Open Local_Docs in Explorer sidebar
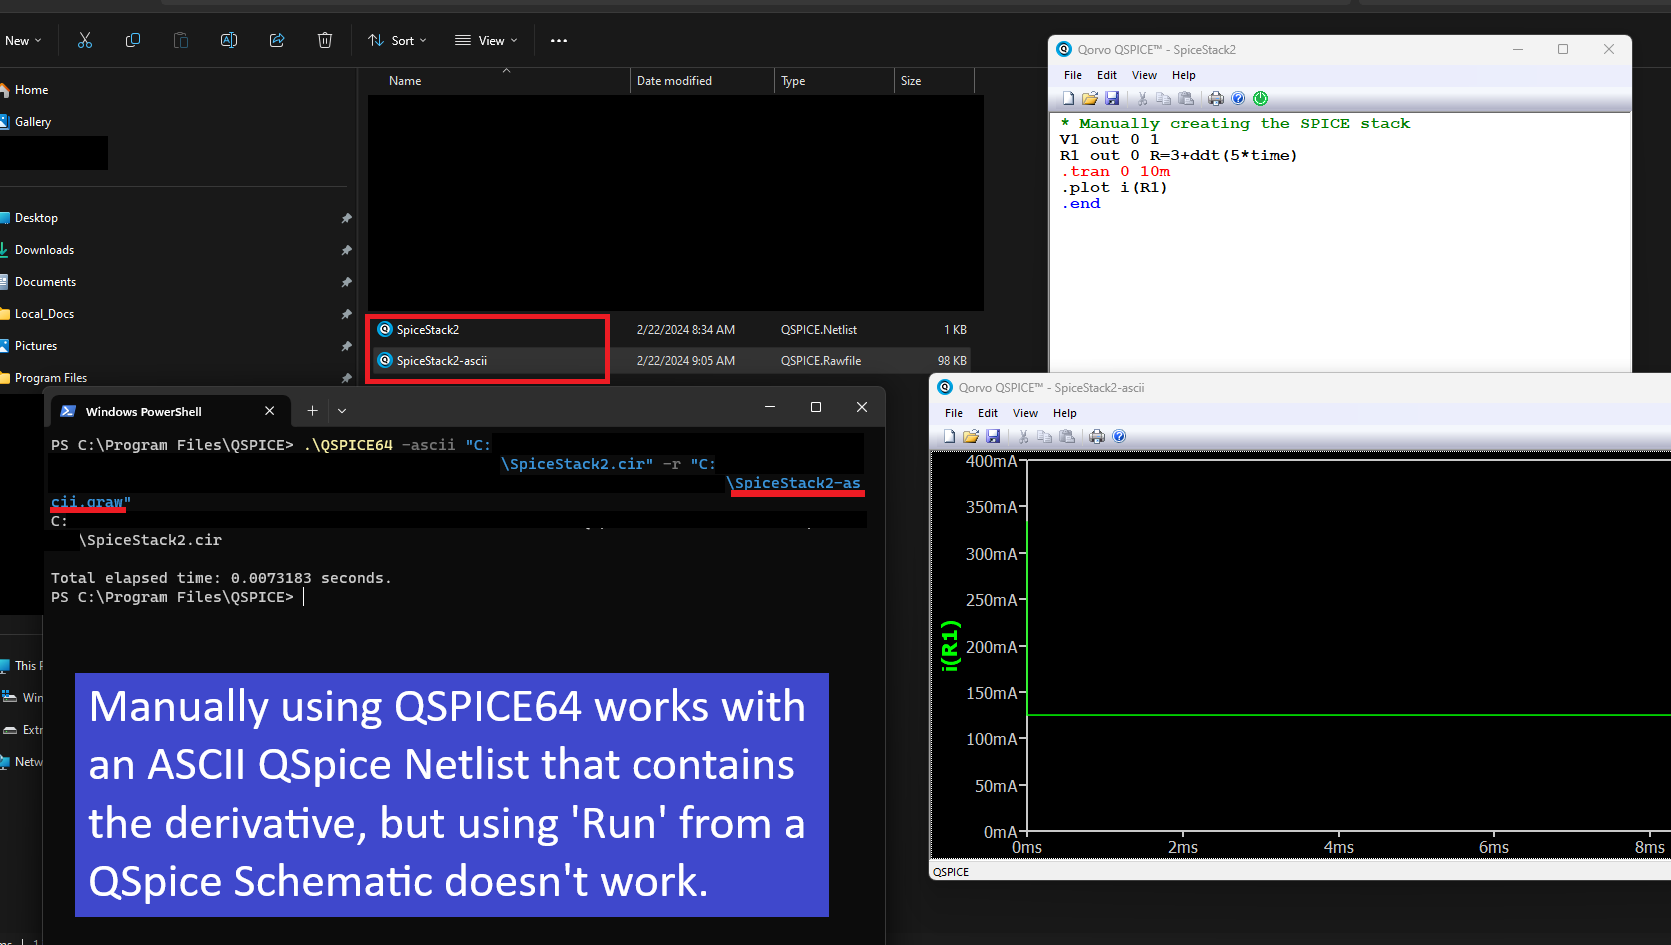The image size is (1671, 945). (44, 314)
